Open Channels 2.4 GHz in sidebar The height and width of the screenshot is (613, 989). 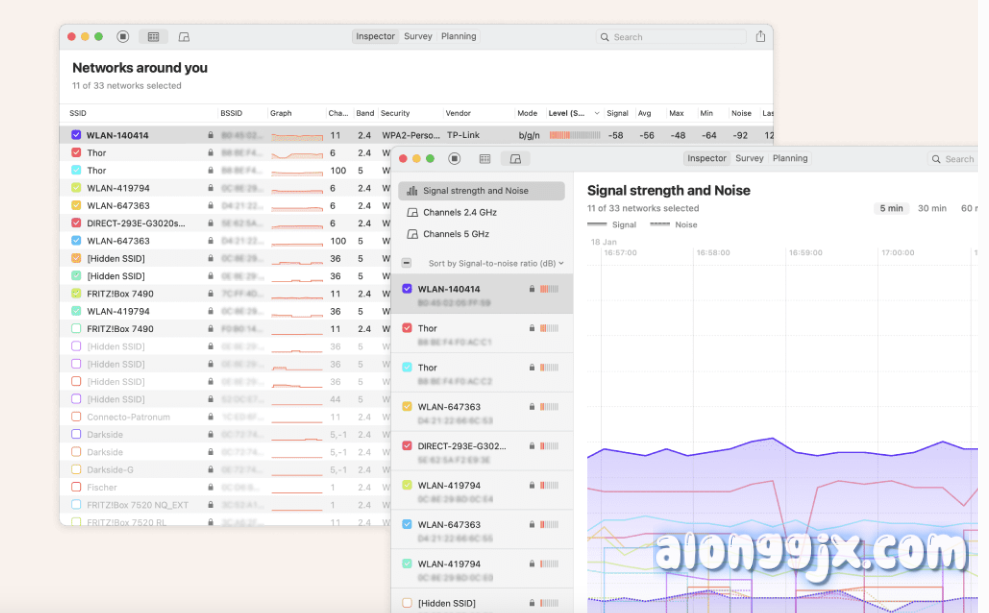459,212
